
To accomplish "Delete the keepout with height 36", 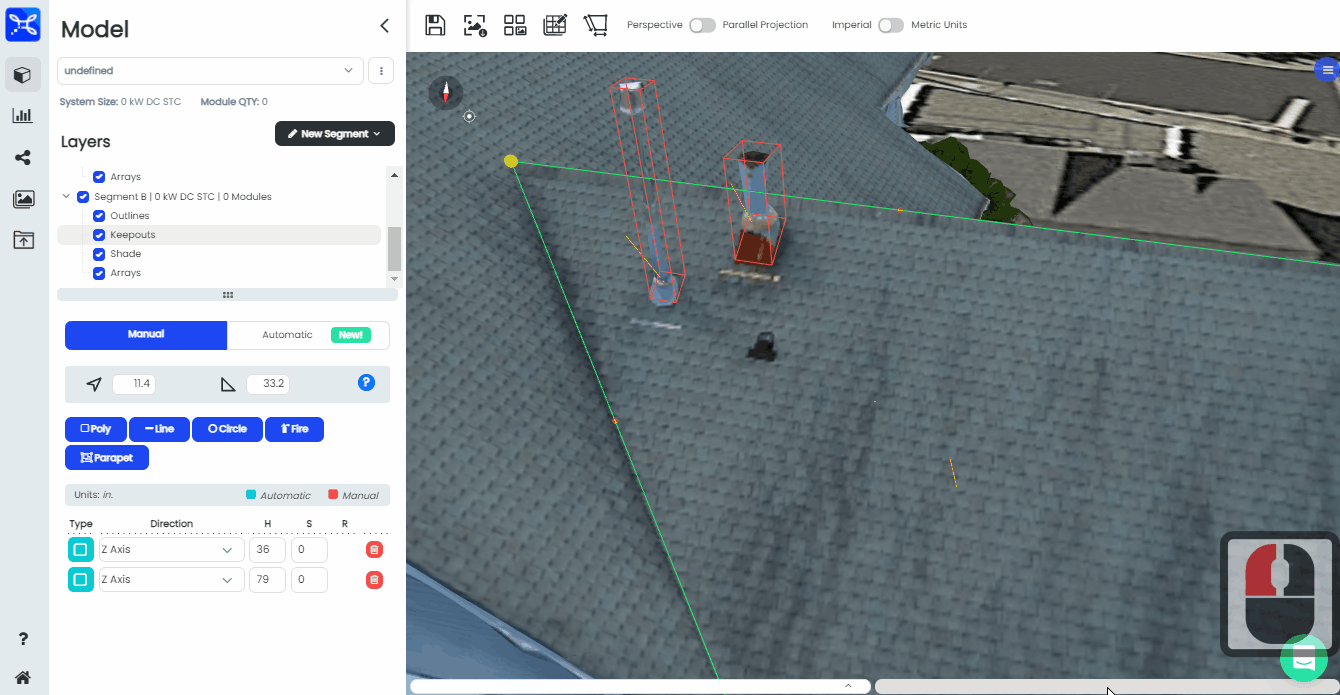I will (374, 550).
